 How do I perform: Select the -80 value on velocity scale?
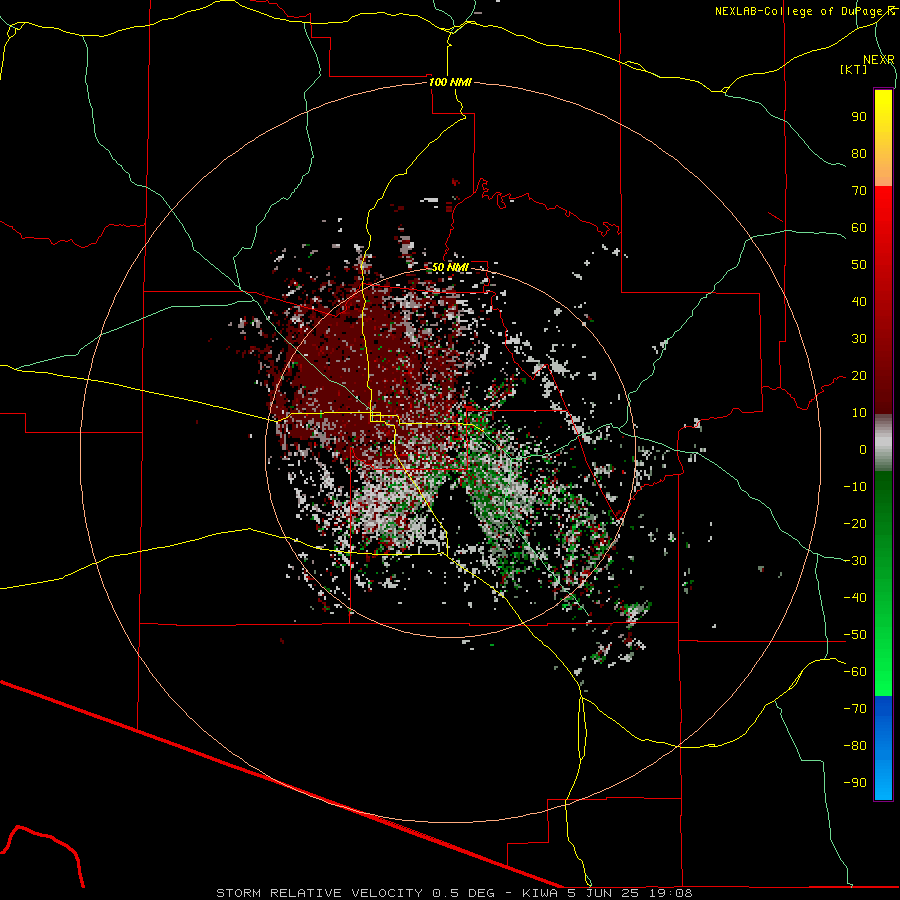click(855, 746)
